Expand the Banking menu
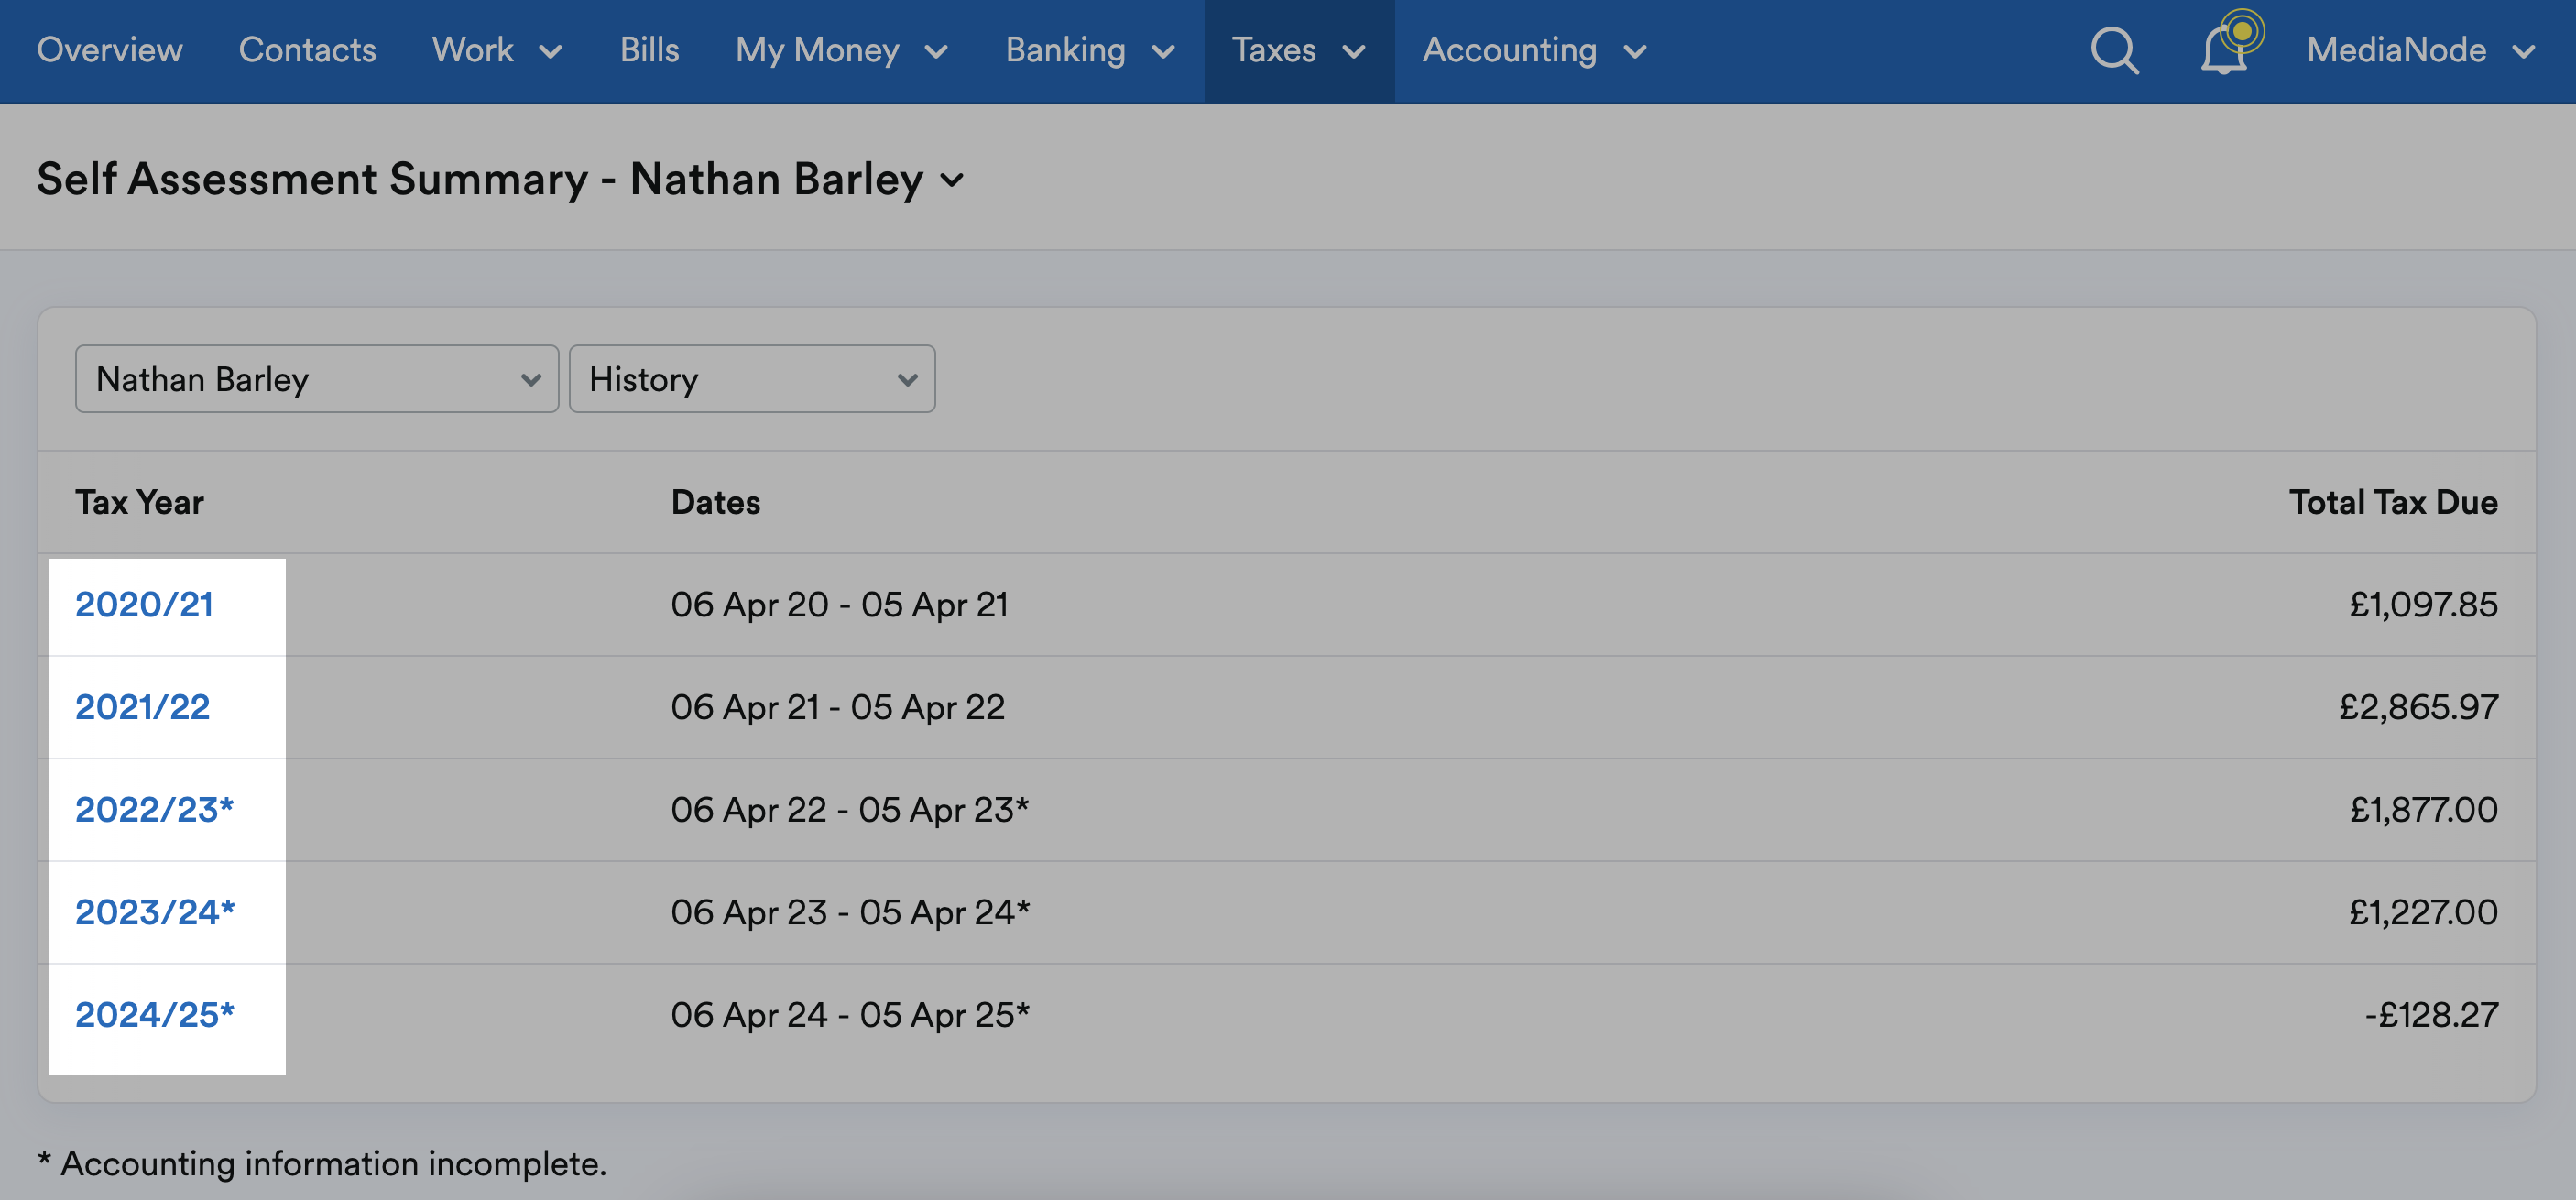The image size is (2576, 1200). pos(1090,50)
